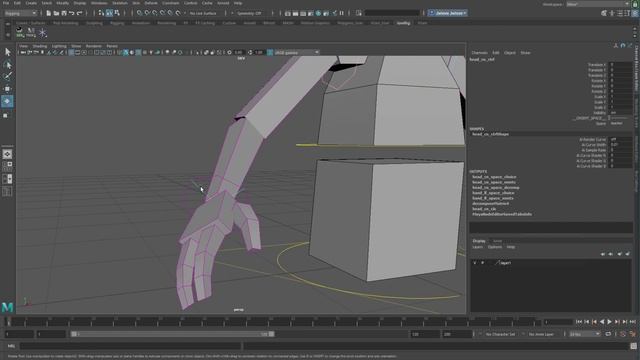Viewport: 640px width, 360px height.
Task: Open the script editor icon
Action: pyautogui.click(x=633, y=346)
